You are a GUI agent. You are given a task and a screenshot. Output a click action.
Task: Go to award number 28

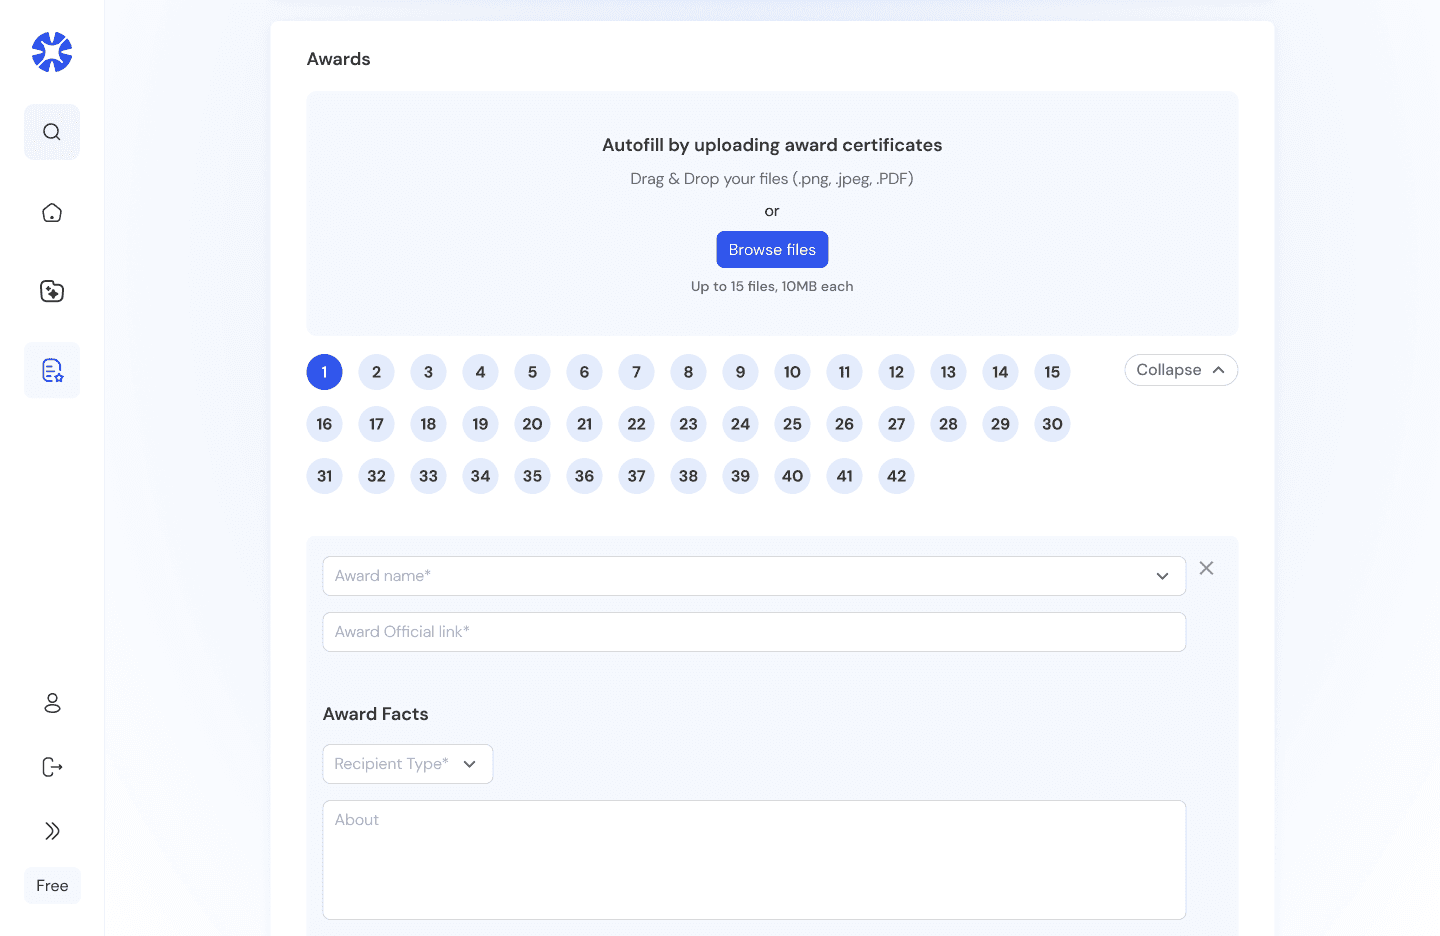(948, 424)
